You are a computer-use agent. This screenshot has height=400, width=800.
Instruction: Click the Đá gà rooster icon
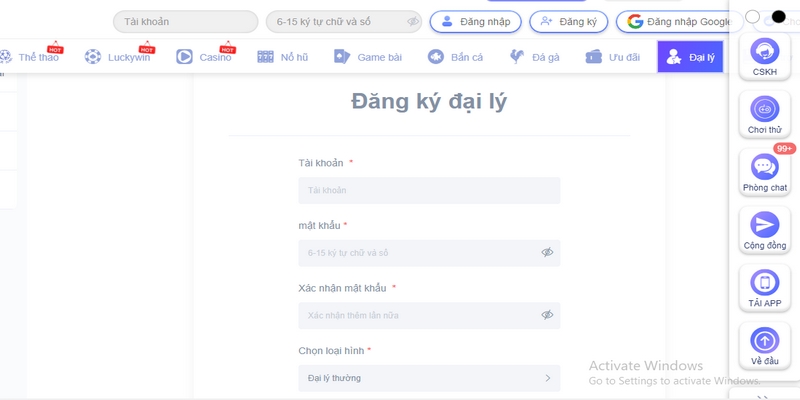coord(517,57)
